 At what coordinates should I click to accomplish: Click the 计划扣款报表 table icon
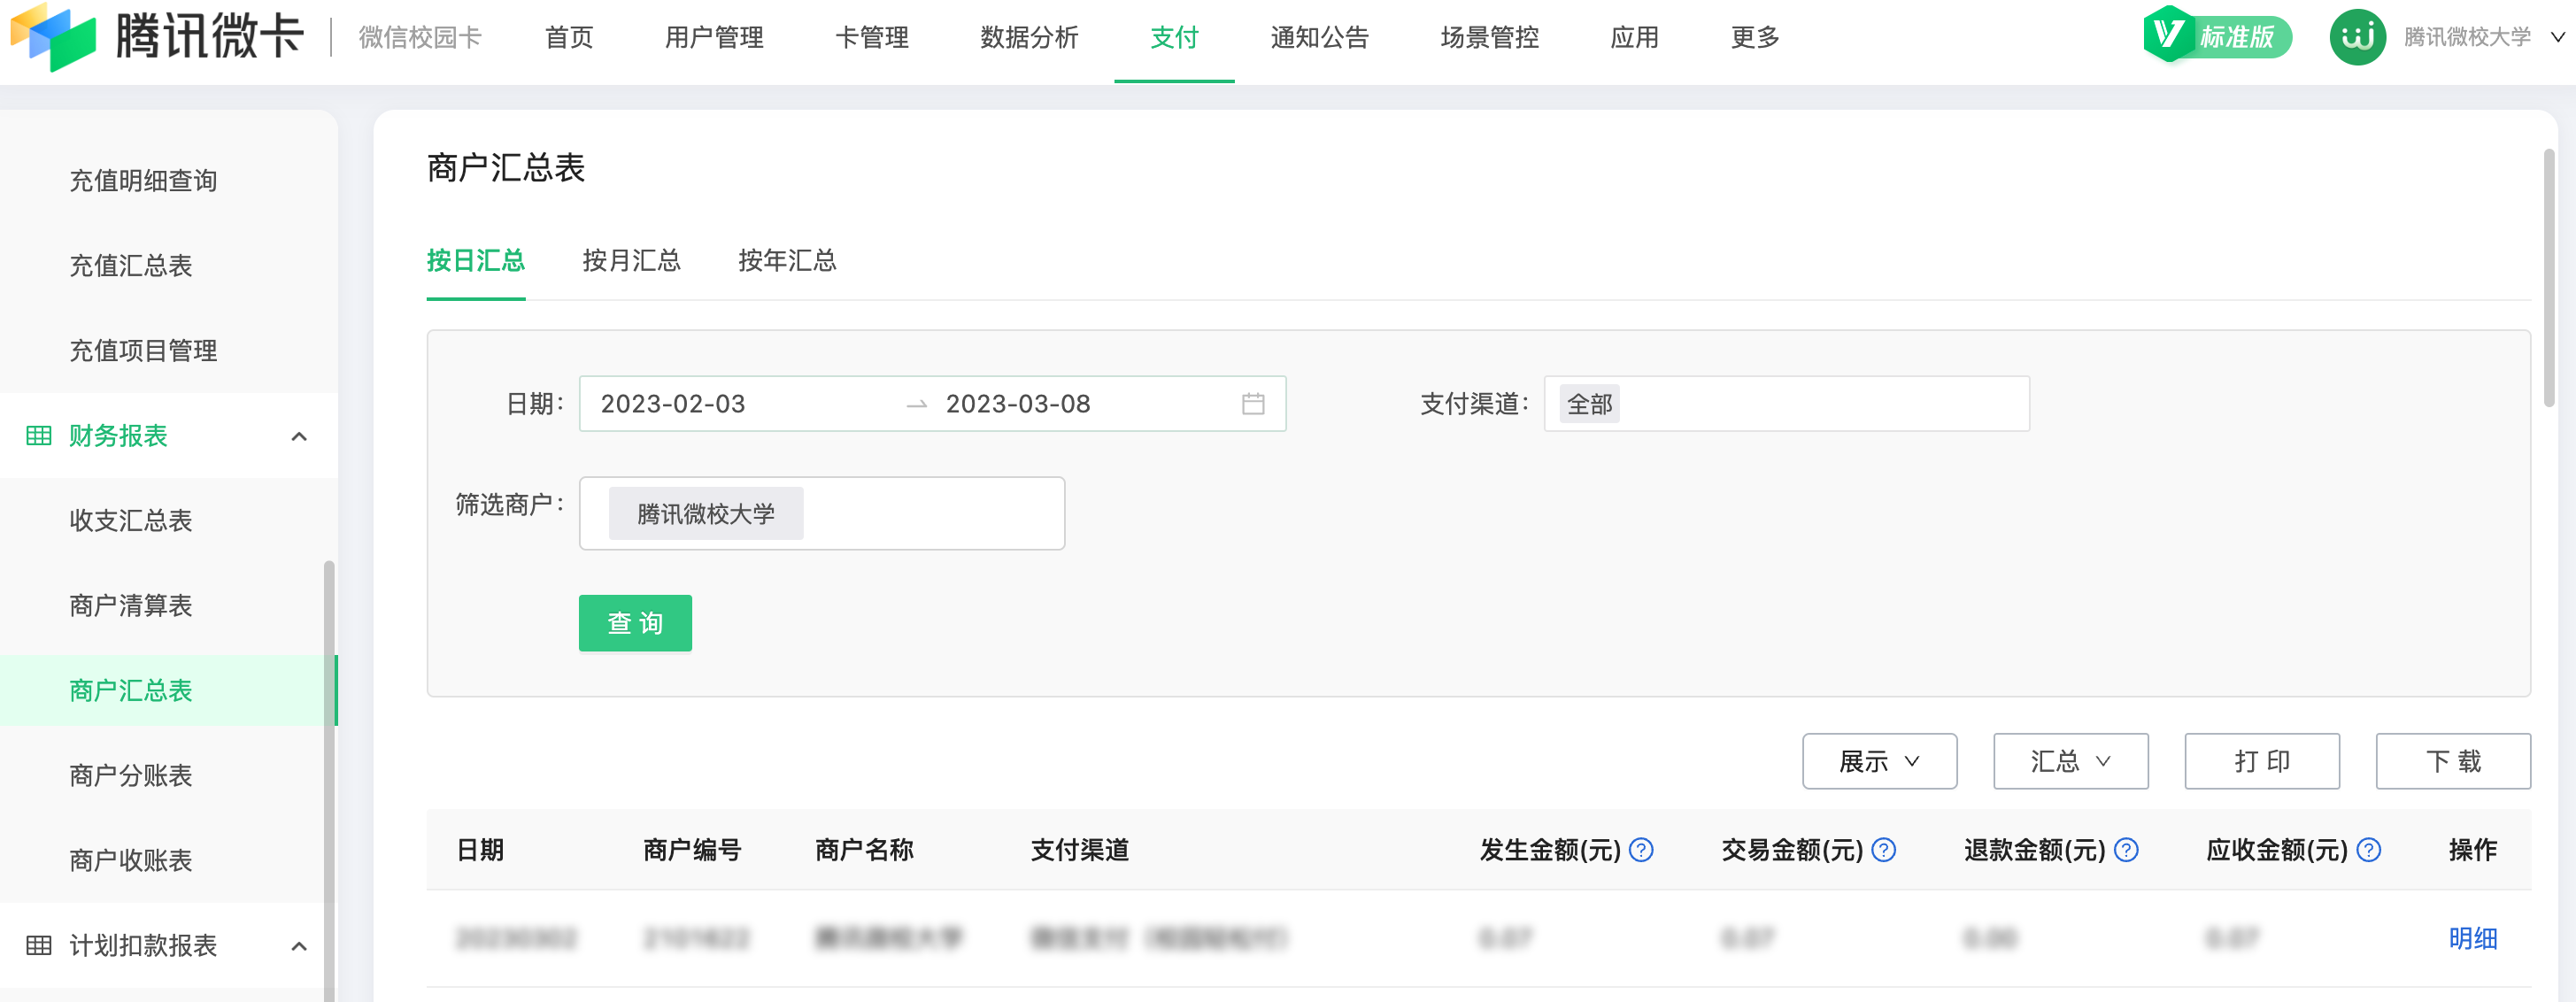pyautogui.click(x=39, y=946)
